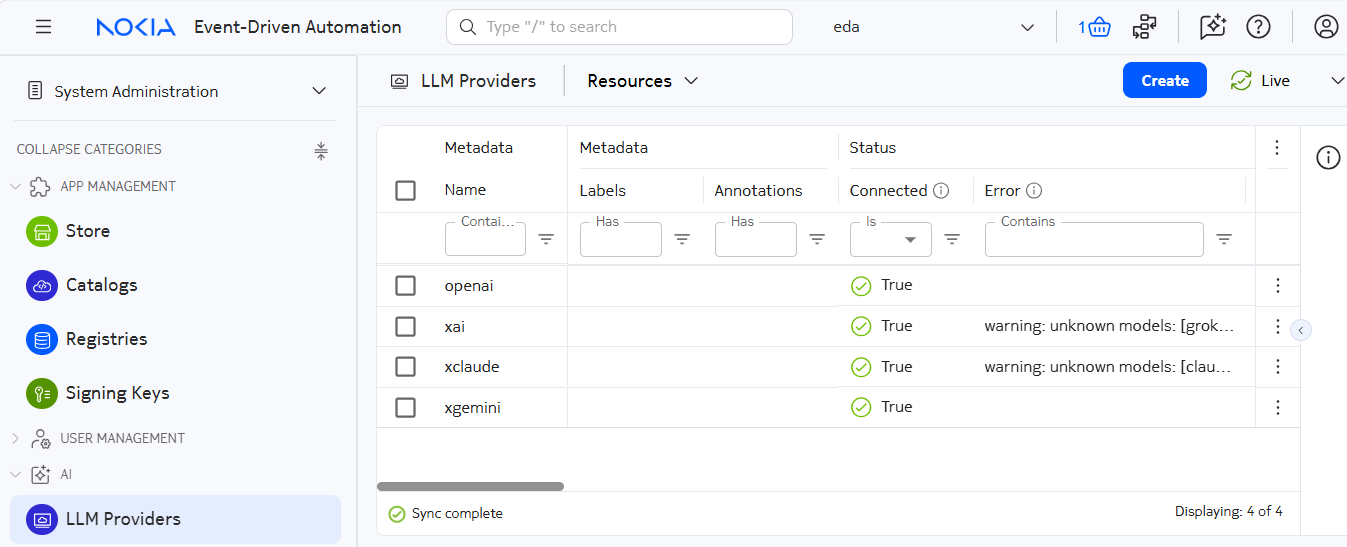
Task: Click xclaude's unknown models [clau warning
Action: (1107, 367)
